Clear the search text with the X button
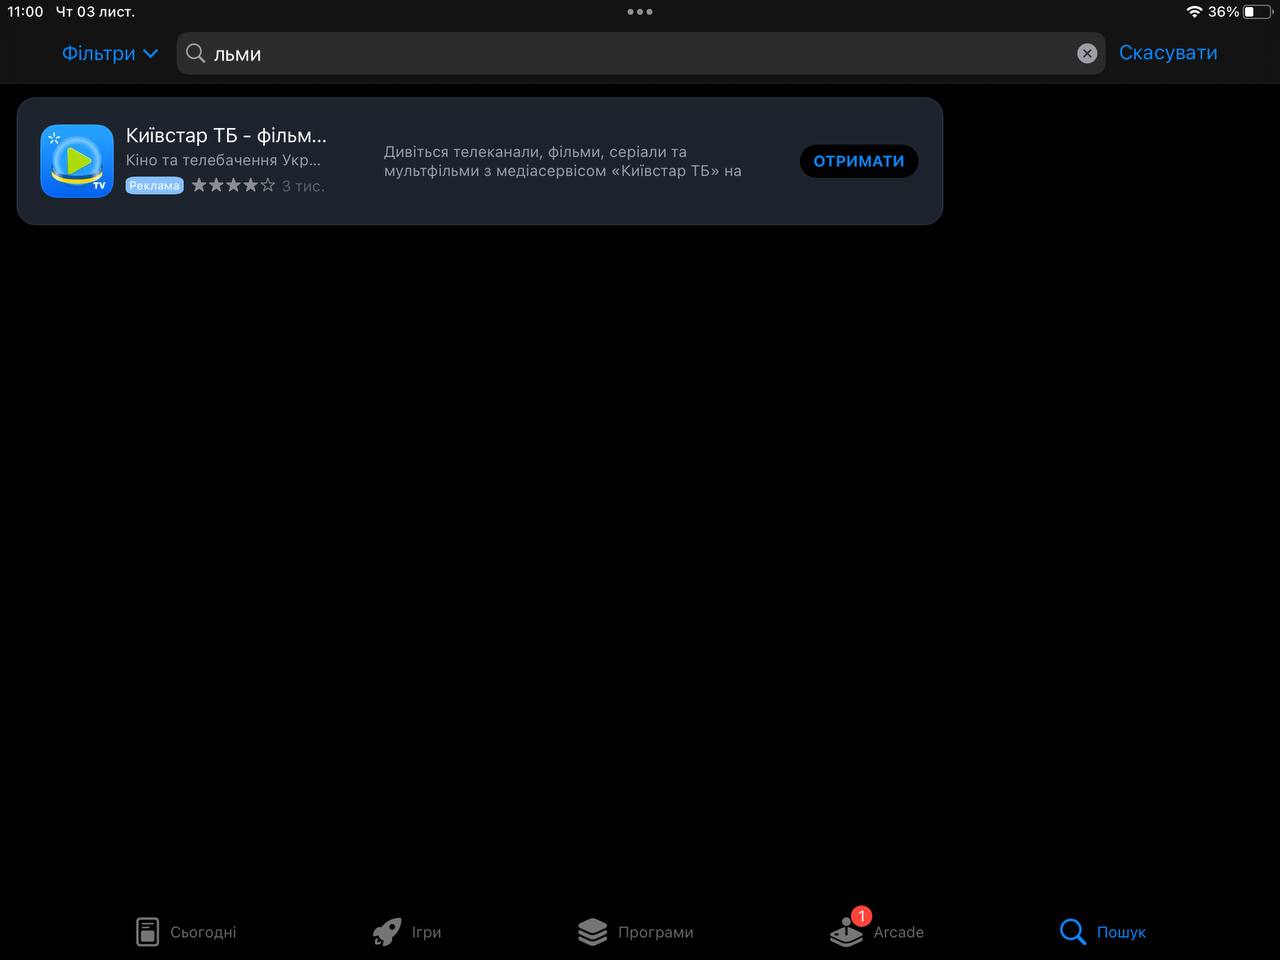The image size is (1280, 960). click(x=1087, y=54)
